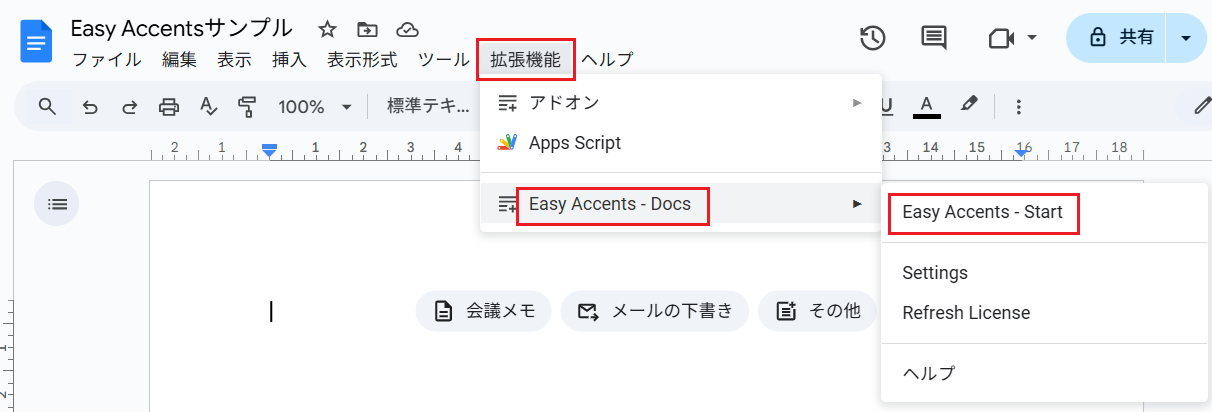Show the document outline
1212x412 pixels.
[57, 204]
